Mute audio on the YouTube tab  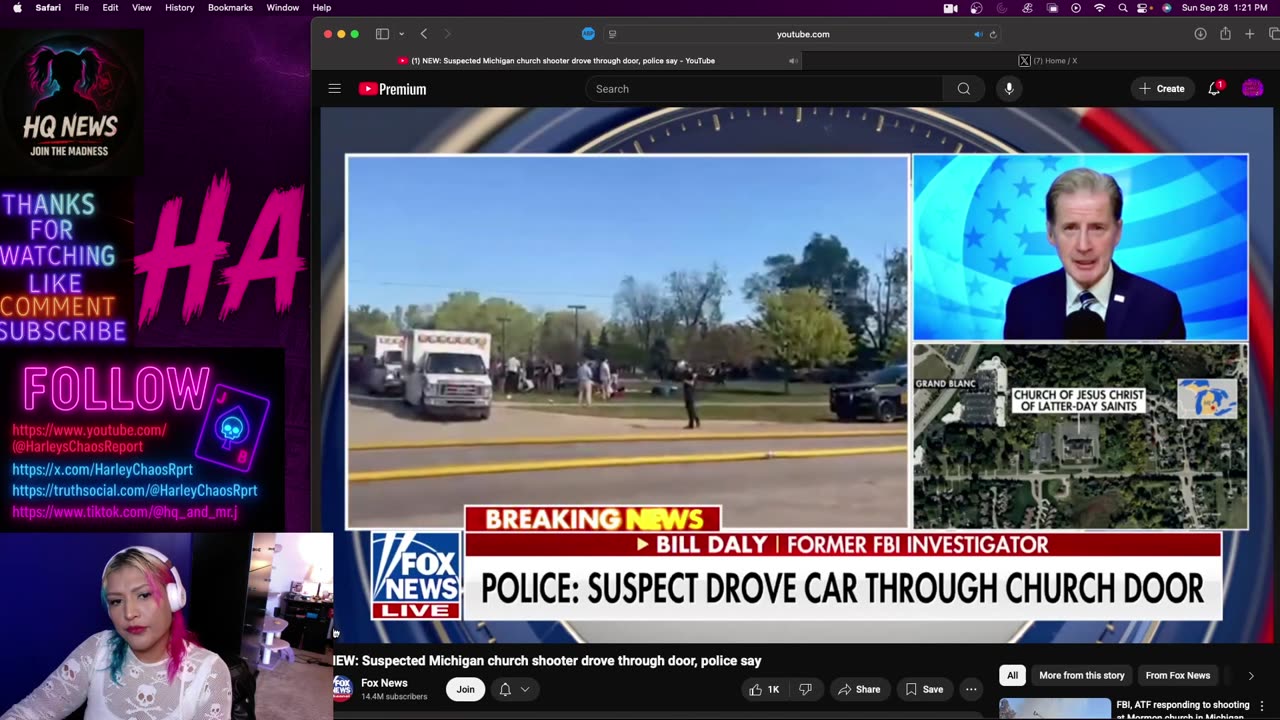click(793, 61)
